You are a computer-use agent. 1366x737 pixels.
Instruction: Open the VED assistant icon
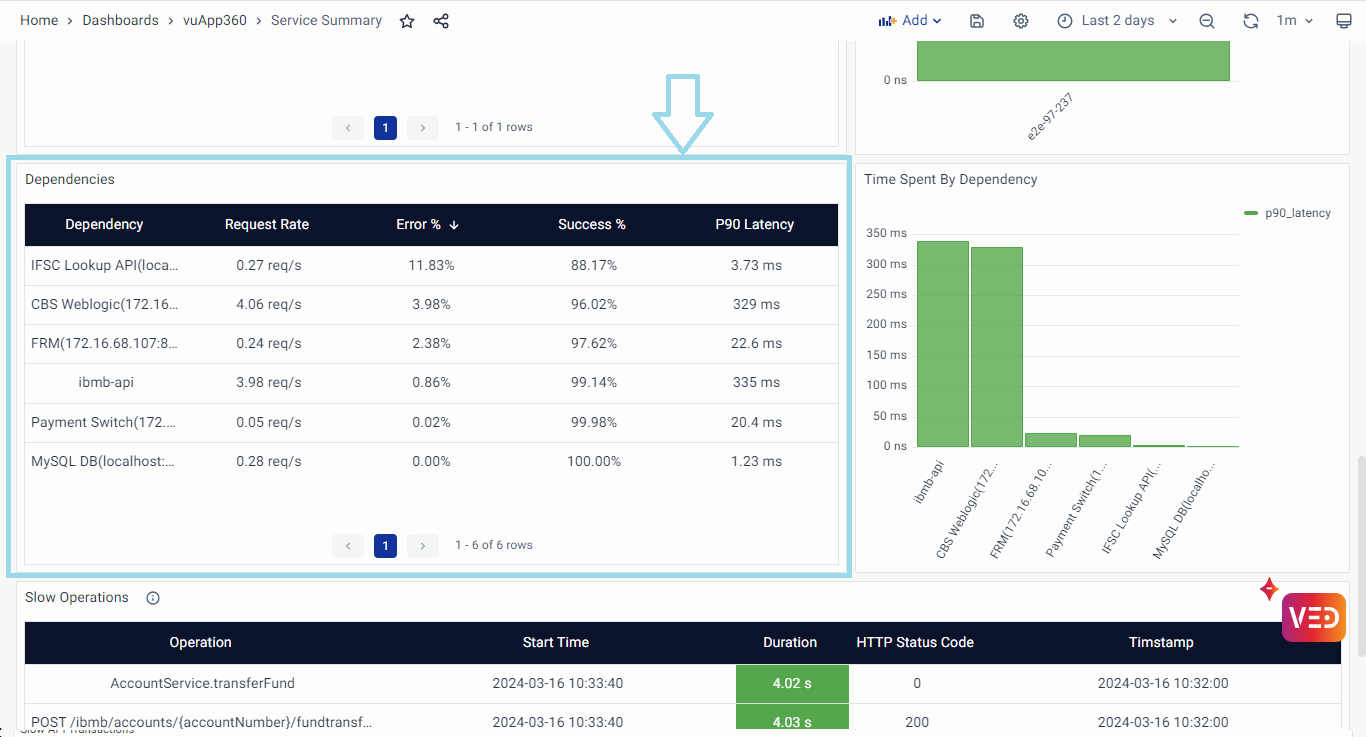tap(1313, 617)
